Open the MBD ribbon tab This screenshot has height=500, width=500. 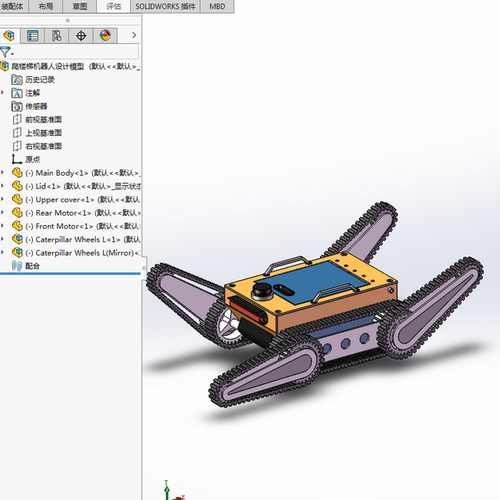(x=217, y=6)
